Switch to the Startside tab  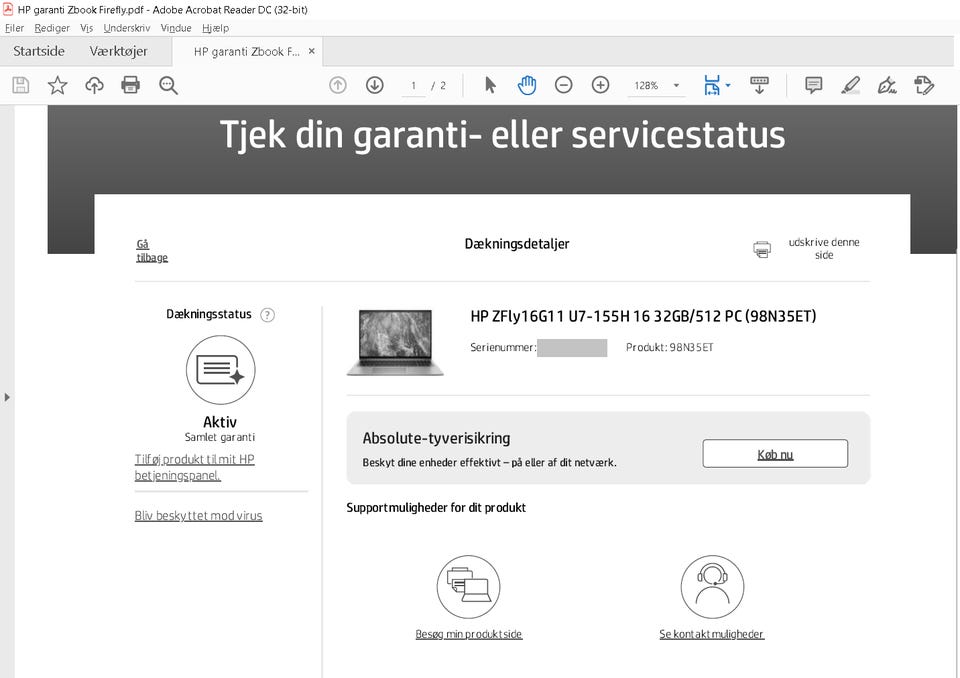39,51
